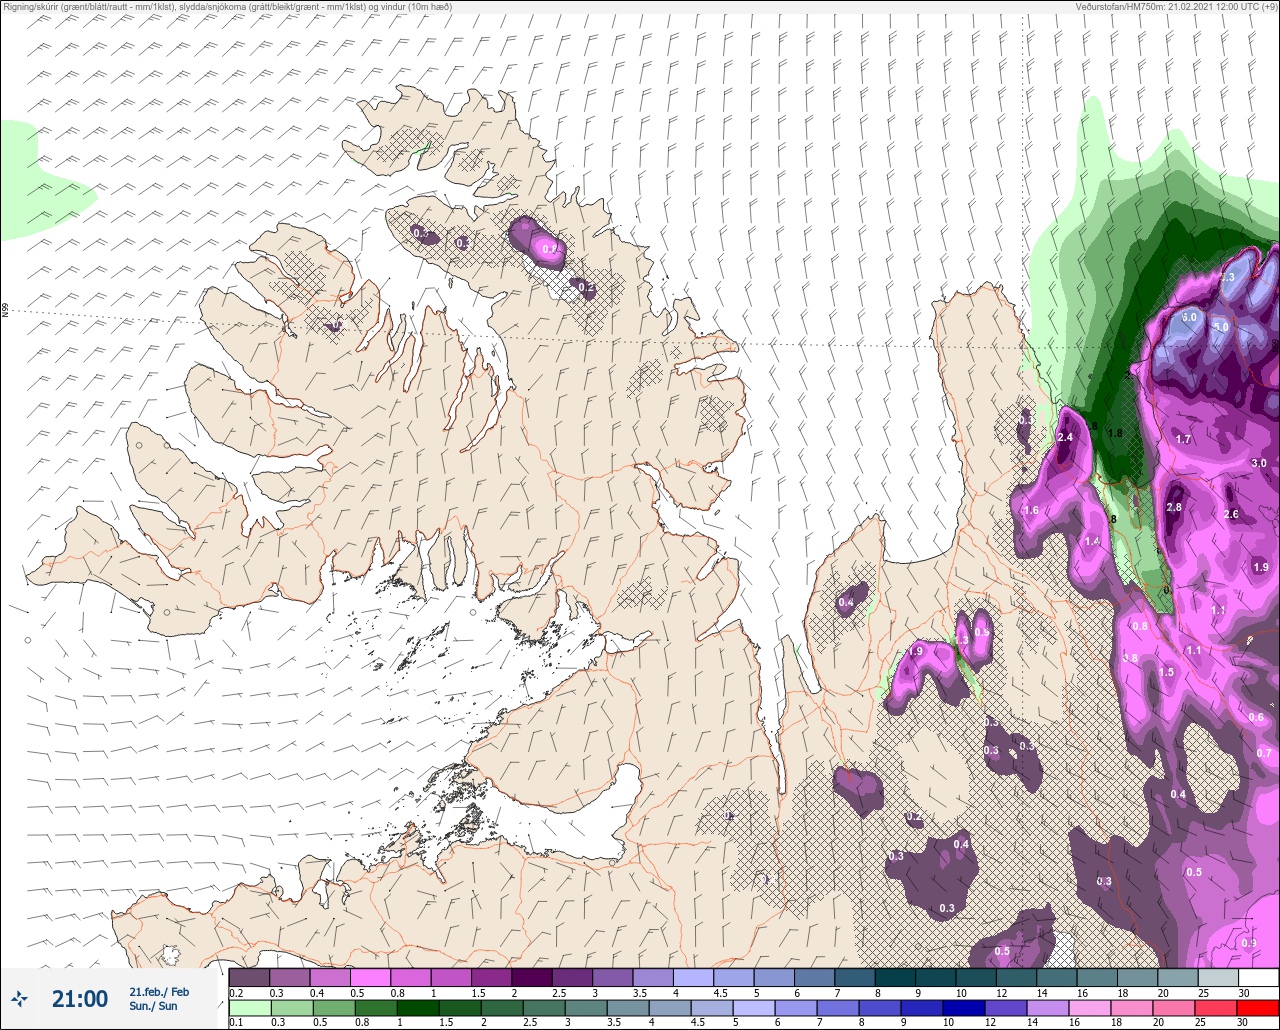Pick the white snow legend swatch labelled 30
This screenshot has height=1030, width=1280.
click(1258, 977)
